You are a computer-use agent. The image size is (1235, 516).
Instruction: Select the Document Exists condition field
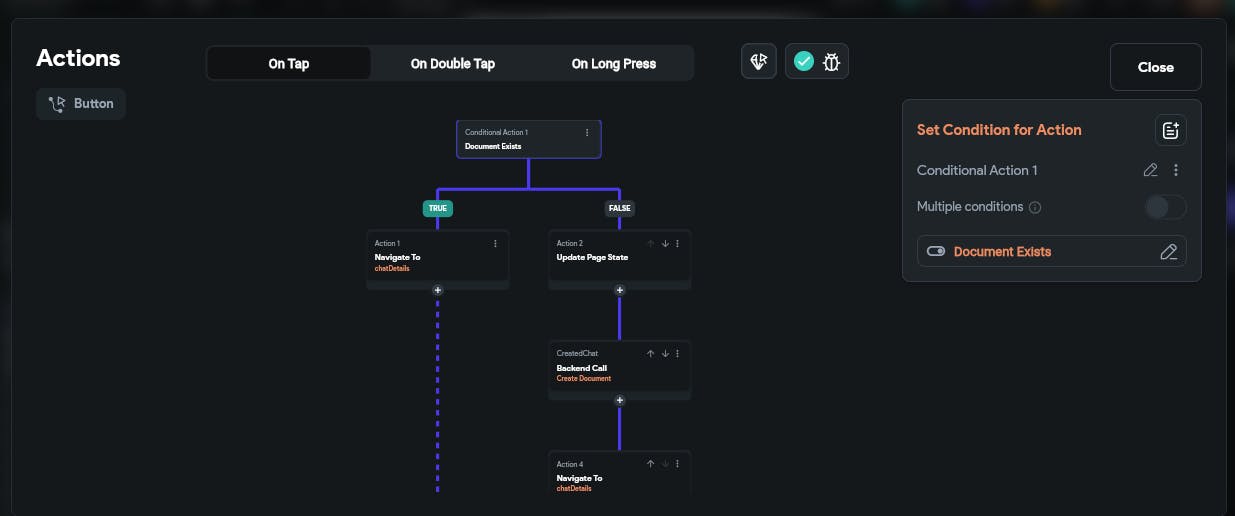(x=1052, y=251)
